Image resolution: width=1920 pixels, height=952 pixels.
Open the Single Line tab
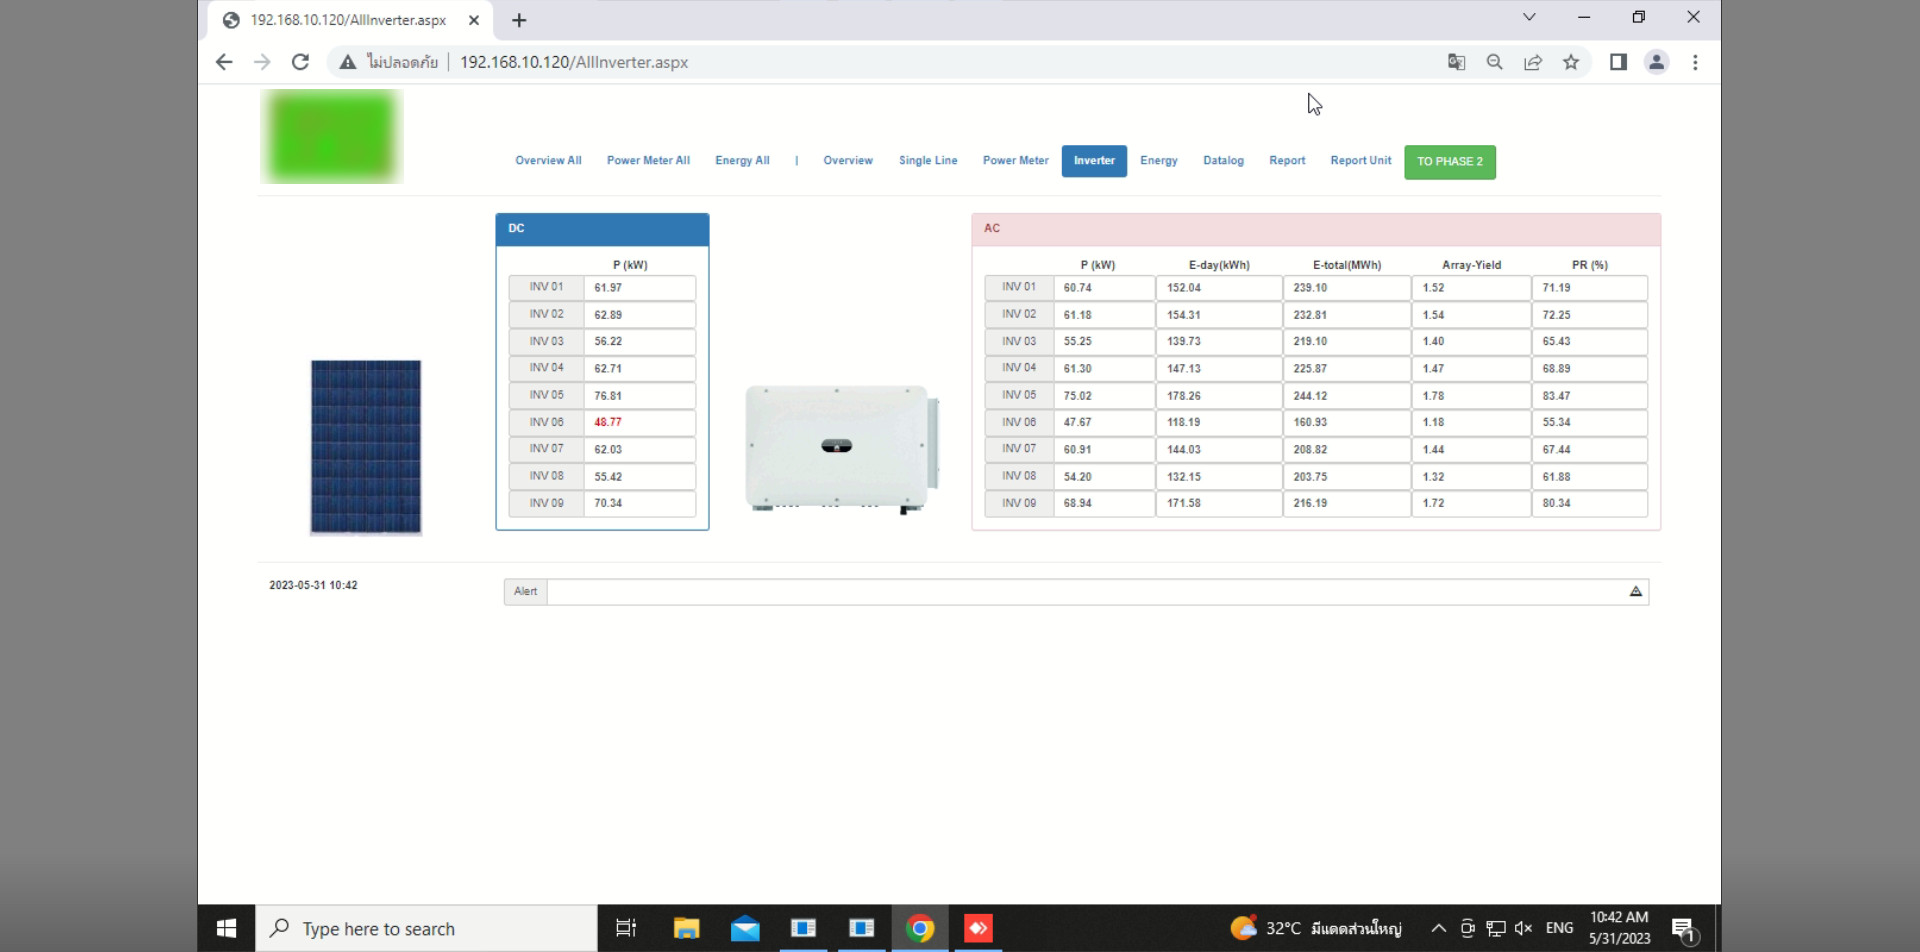[927, 161]
